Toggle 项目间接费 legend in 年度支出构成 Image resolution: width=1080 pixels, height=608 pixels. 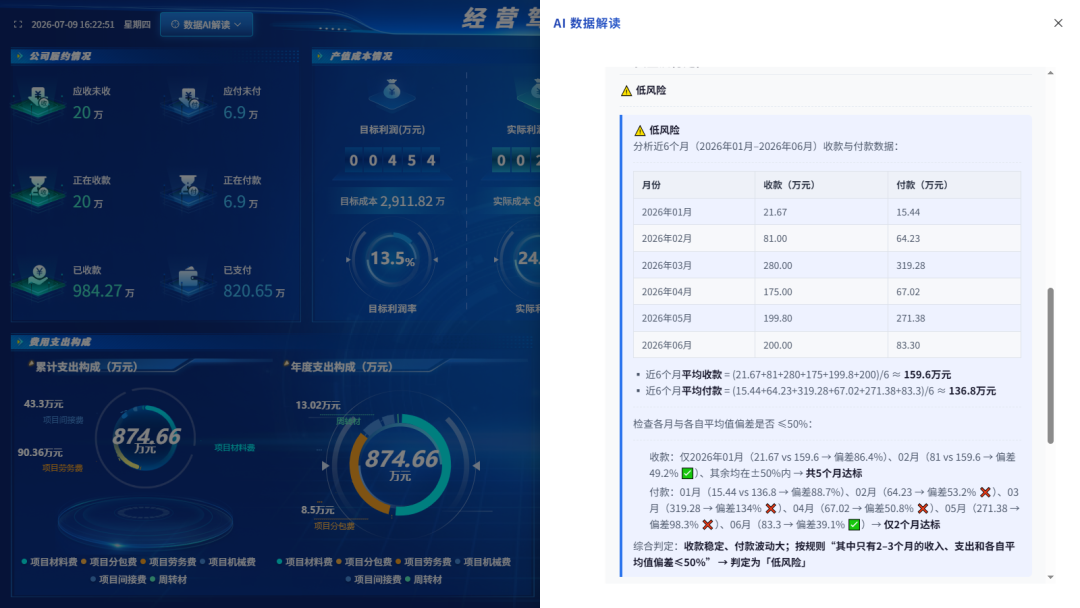[x=373, y=579]
